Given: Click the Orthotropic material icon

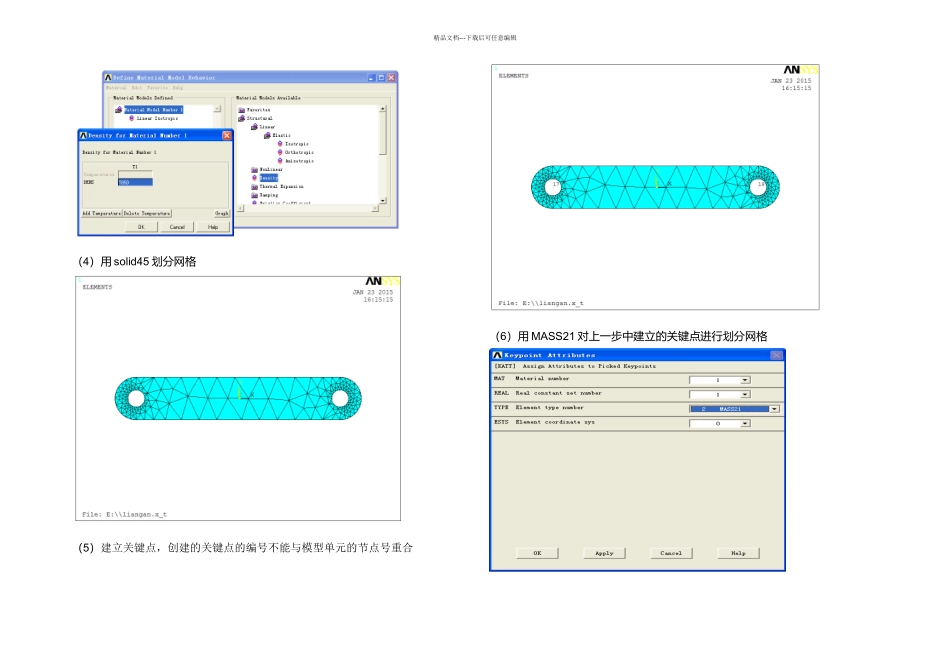Looking at the screenshot, I should 280,152.
